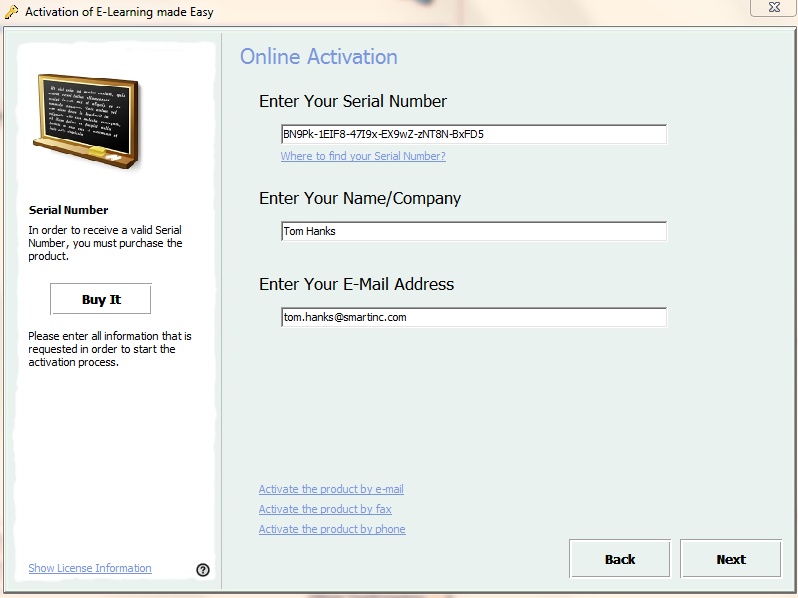The image size is (798, 598).
Task: Choose Activate the product by e-mail
Action: click(x=331, y=489)
